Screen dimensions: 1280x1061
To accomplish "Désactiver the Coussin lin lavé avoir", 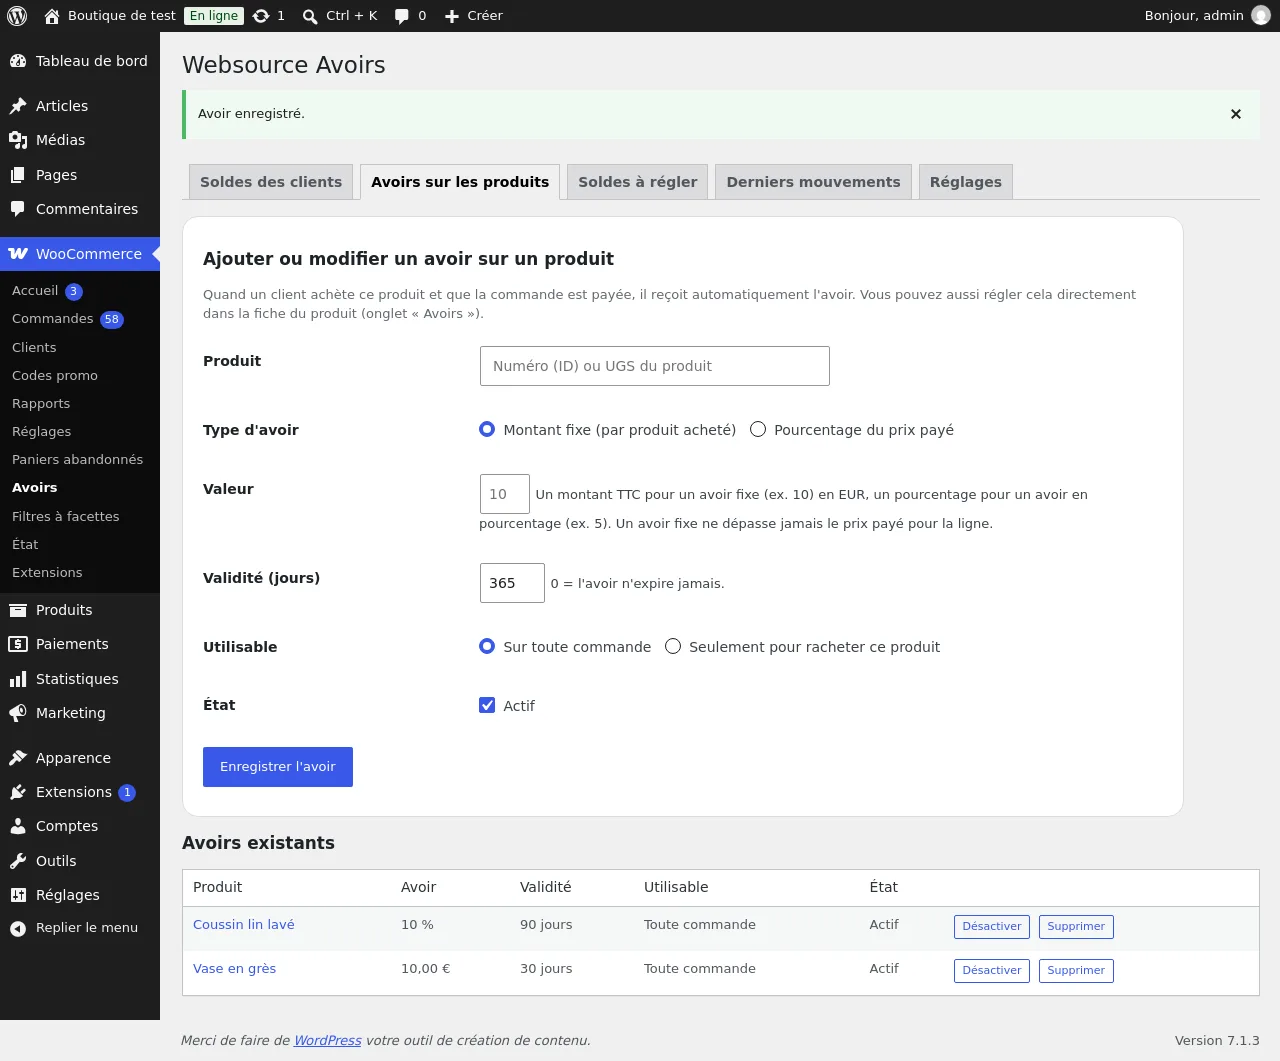I will [x=992, y=927].
